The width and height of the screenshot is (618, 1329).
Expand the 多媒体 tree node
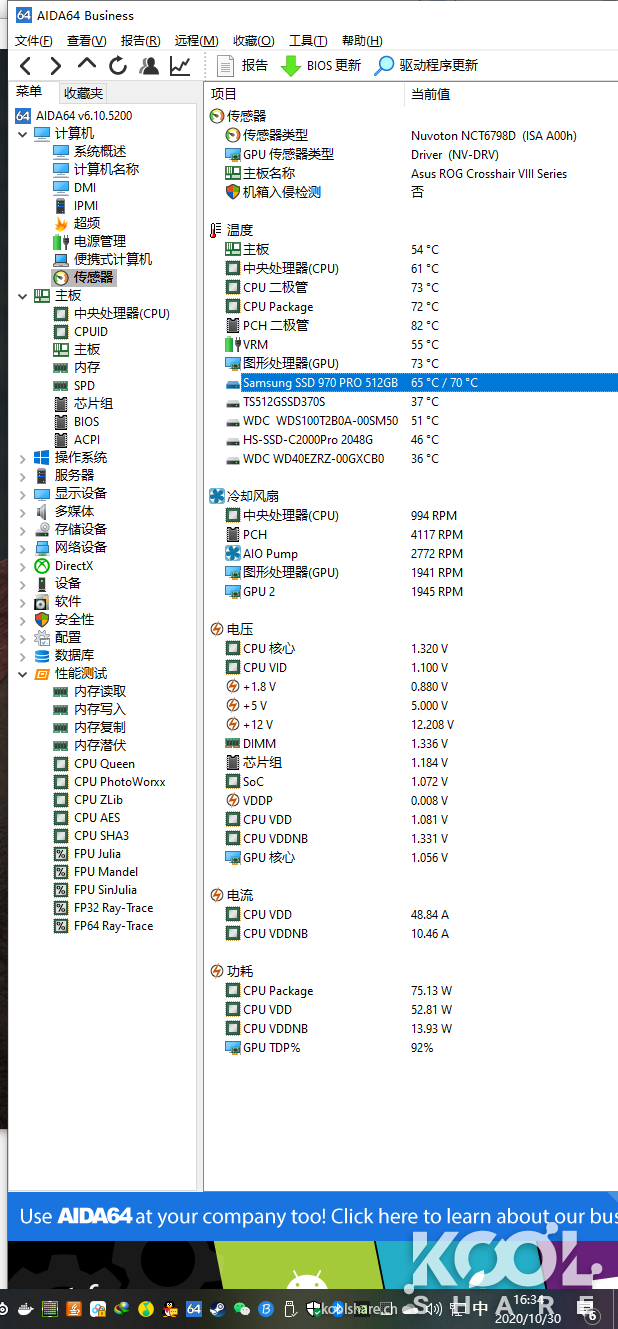click(x=22, y=512)
